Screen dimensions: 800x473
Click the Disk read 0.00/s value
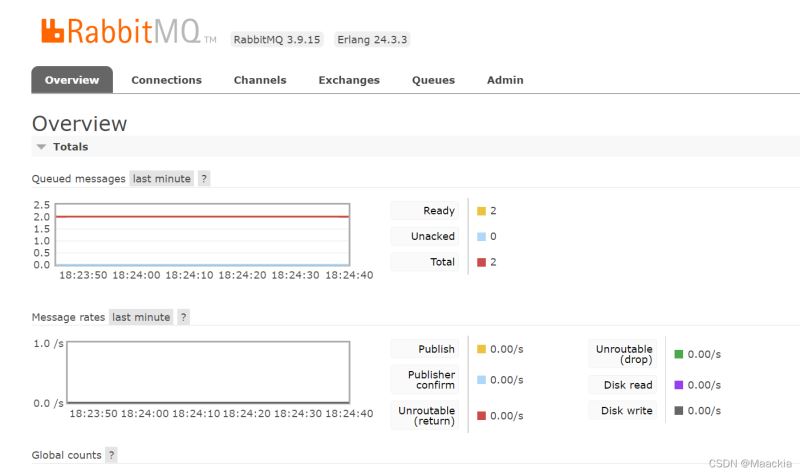[704, 385]
